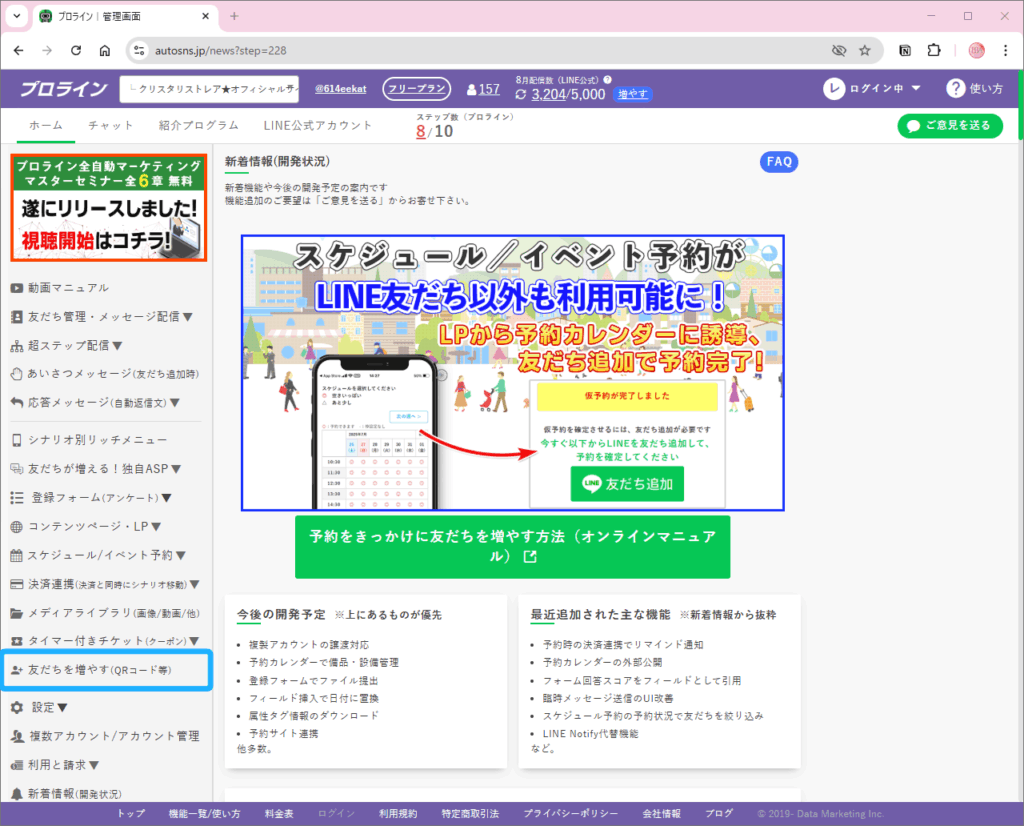Expand the 設定 gear menu
1024x826 pixels.
tap(39, 707)
